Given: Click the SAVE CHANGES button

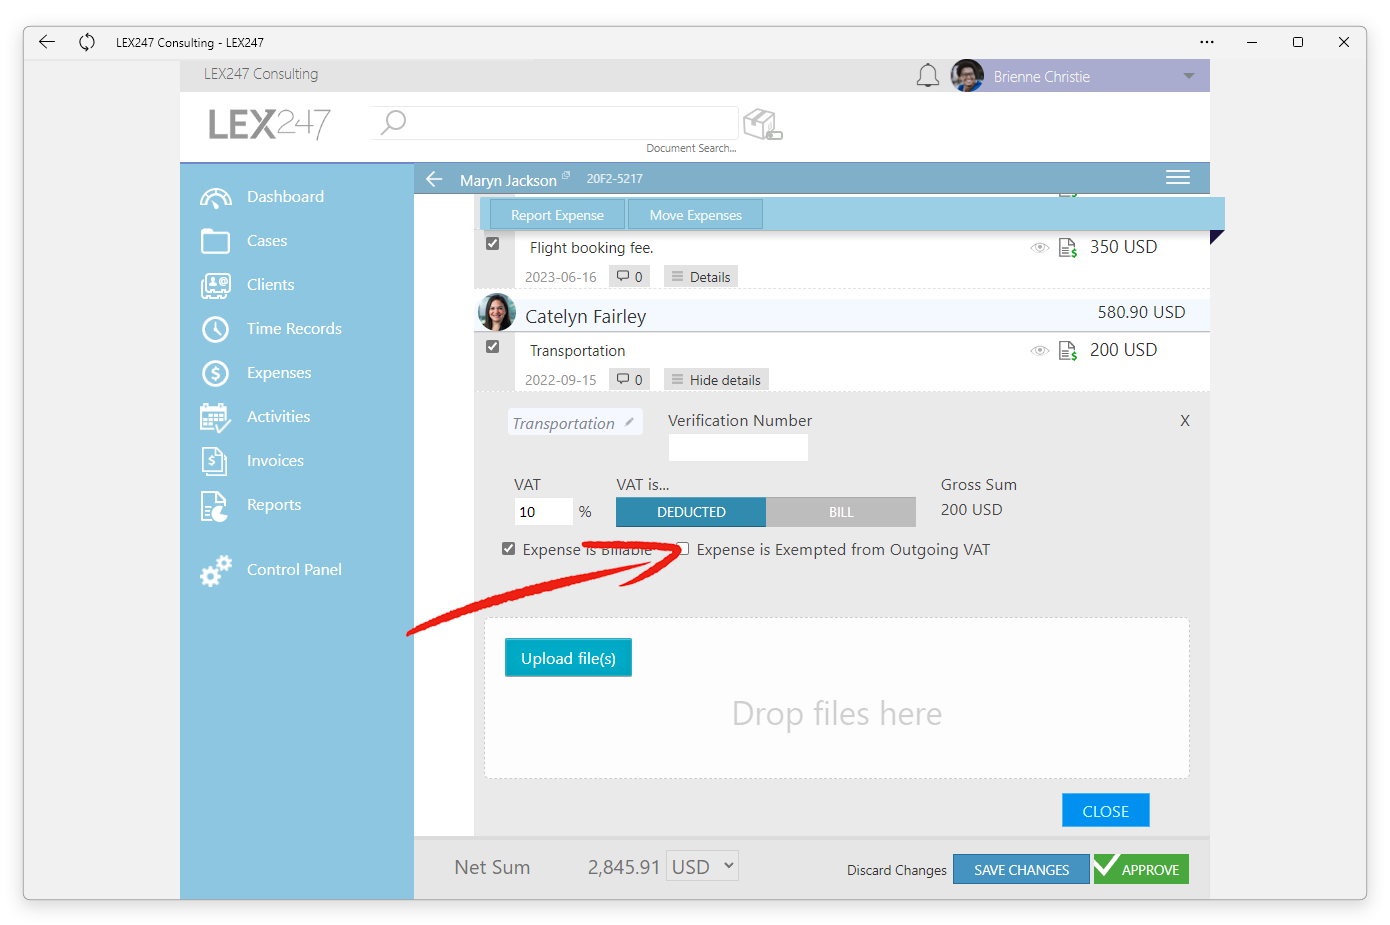Looking at the screenshot, I should pos(1021,869).
